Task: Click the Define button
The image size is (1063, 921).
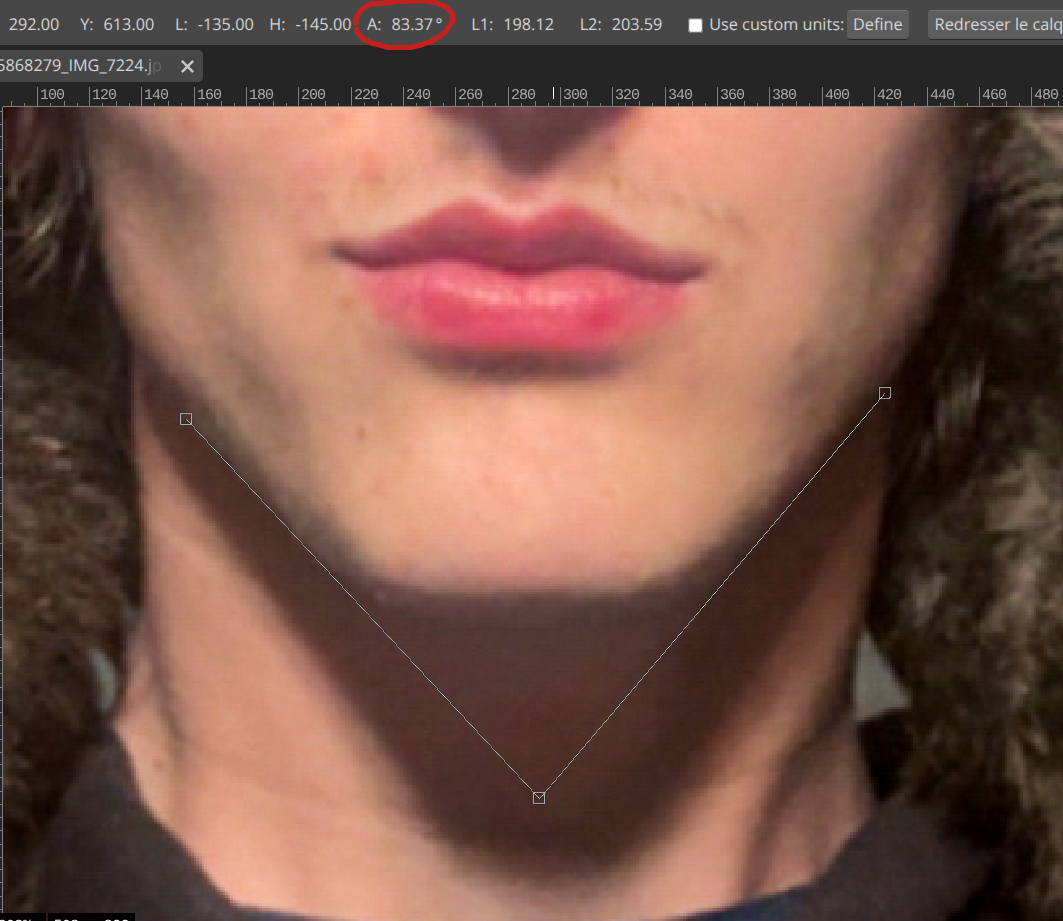Action: (877, 24)
